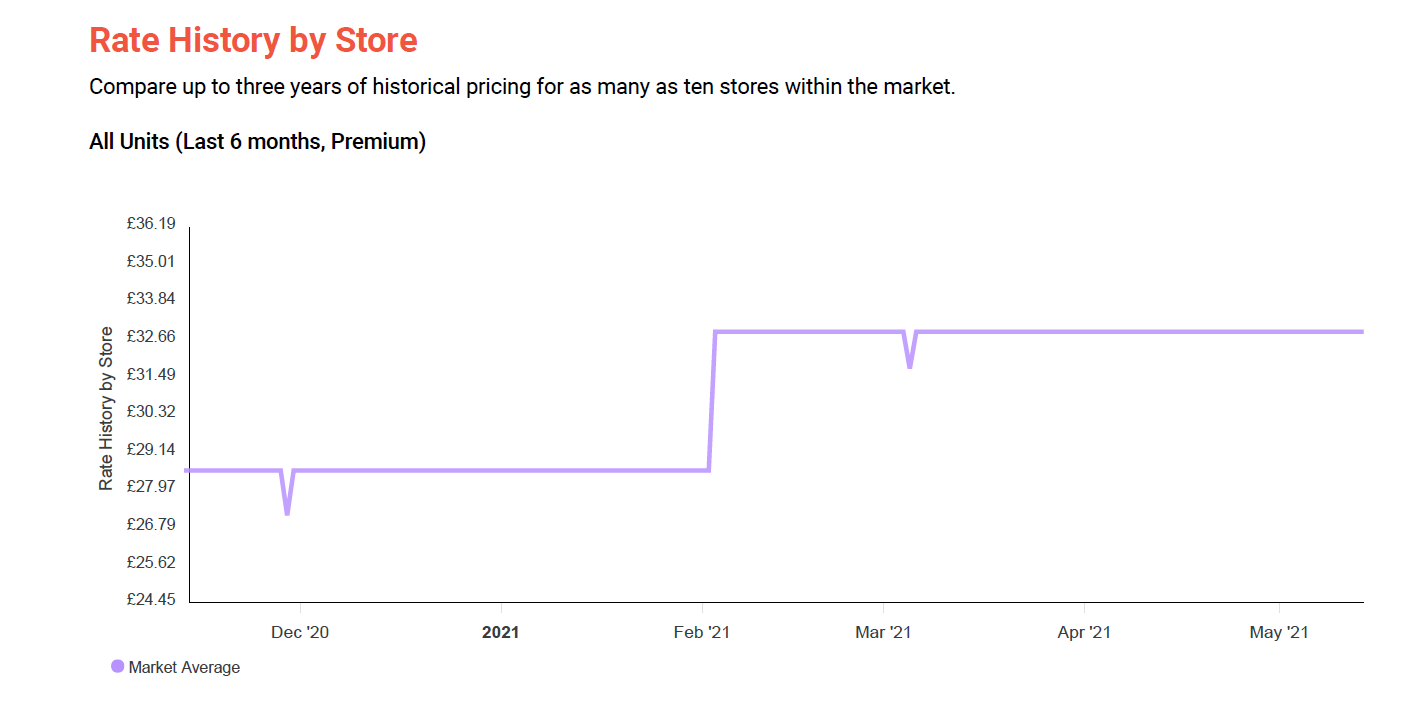Image resolution: width=1418 pixels, height=713 pixels.
Task: Select the bold 2021 x-axis label
Action: [x=500, y=633]
